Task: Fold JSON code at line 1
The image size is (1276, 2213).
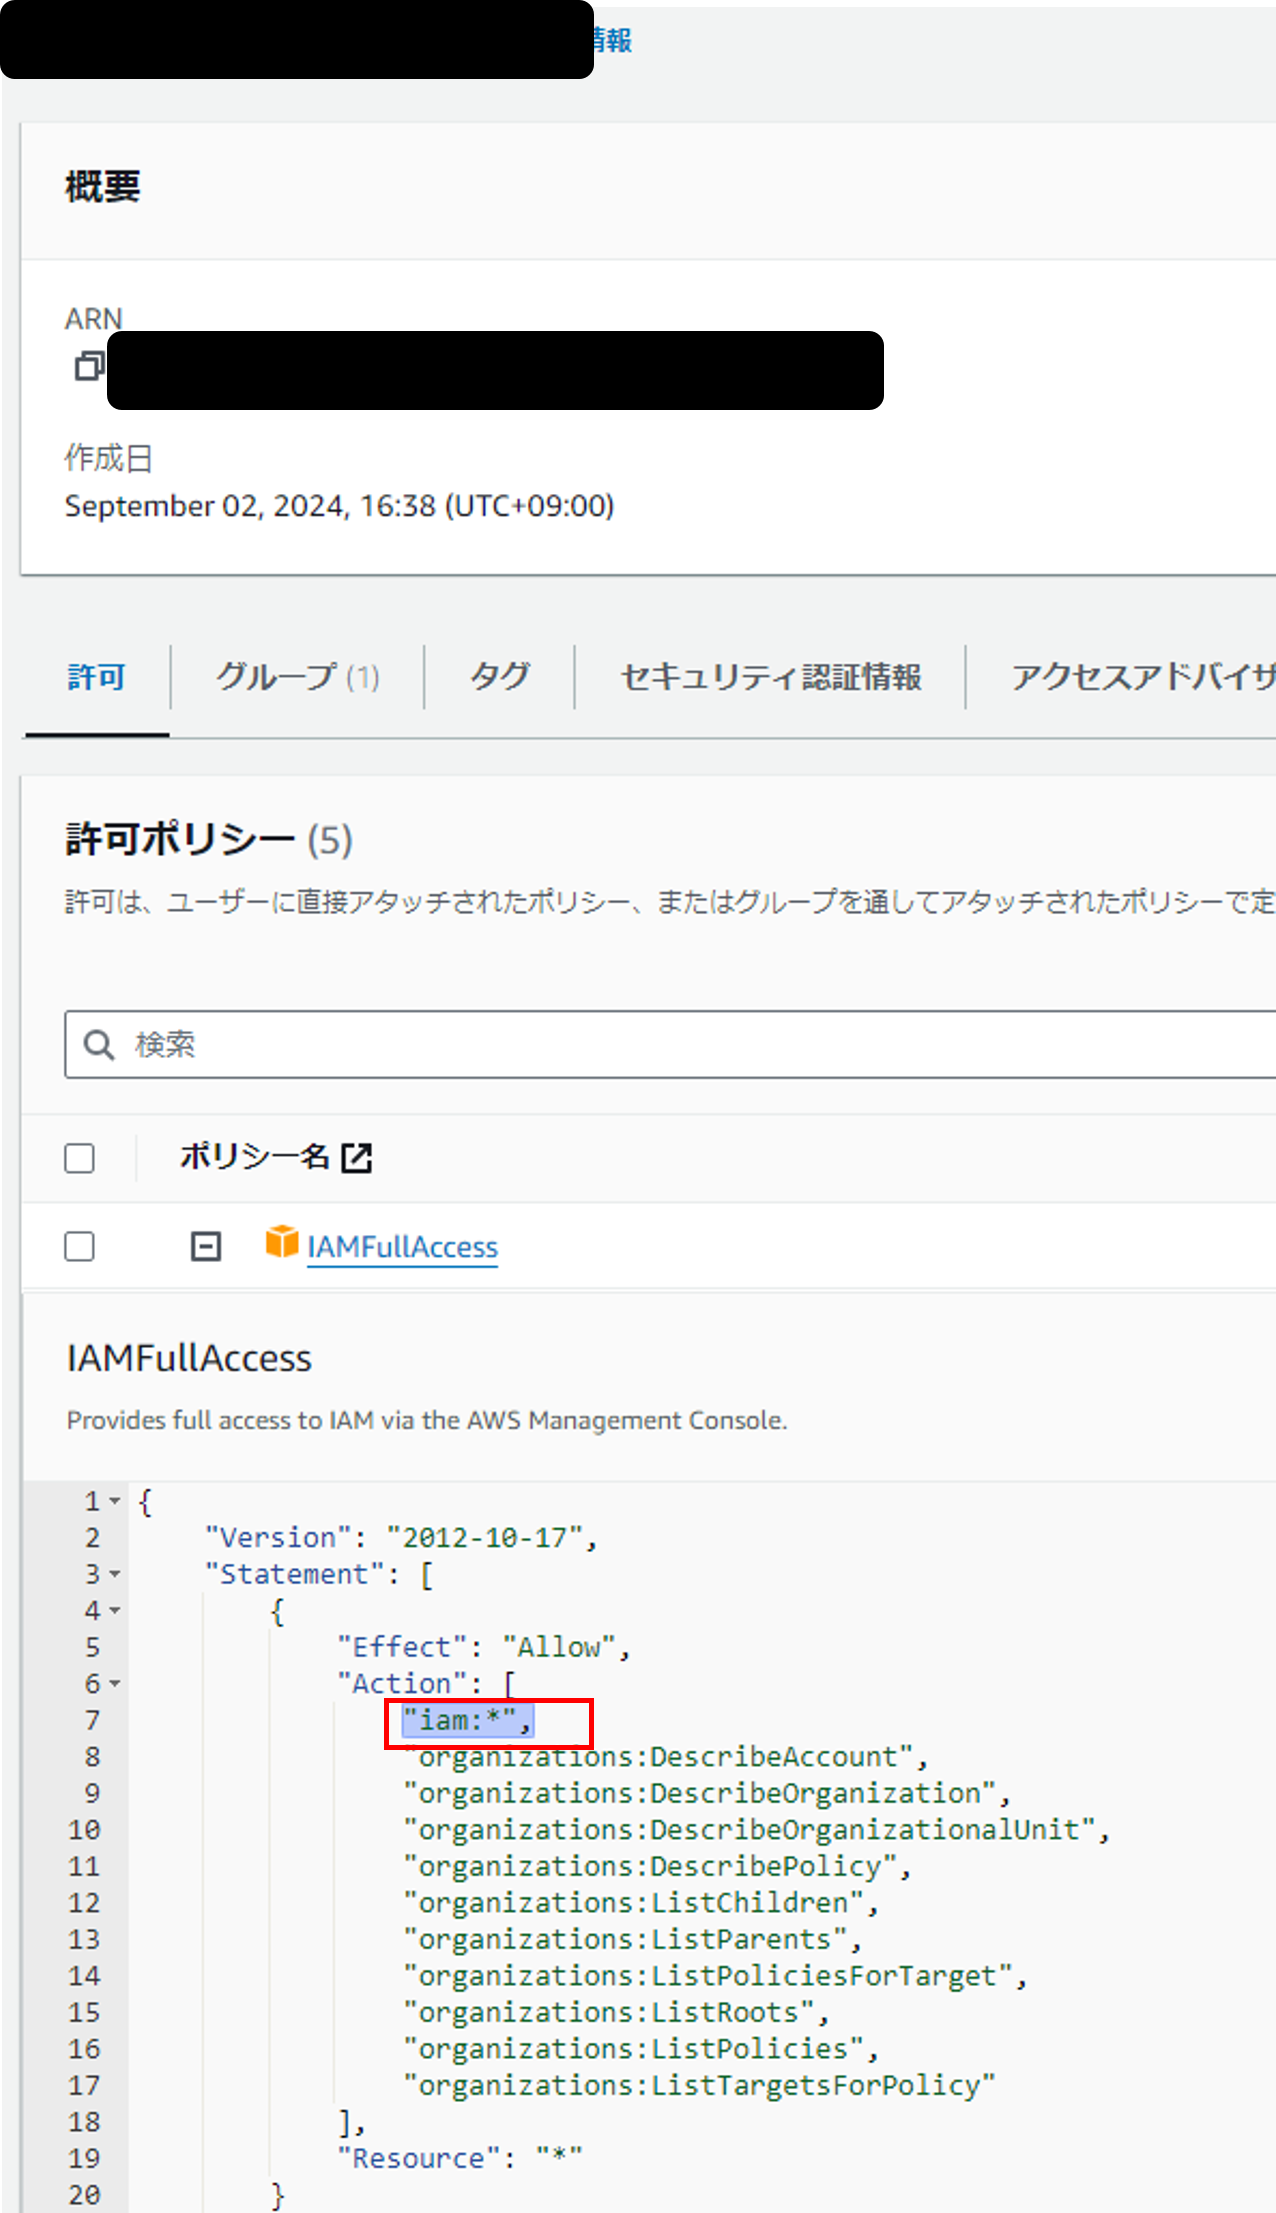Action: tap(115, 1501)
